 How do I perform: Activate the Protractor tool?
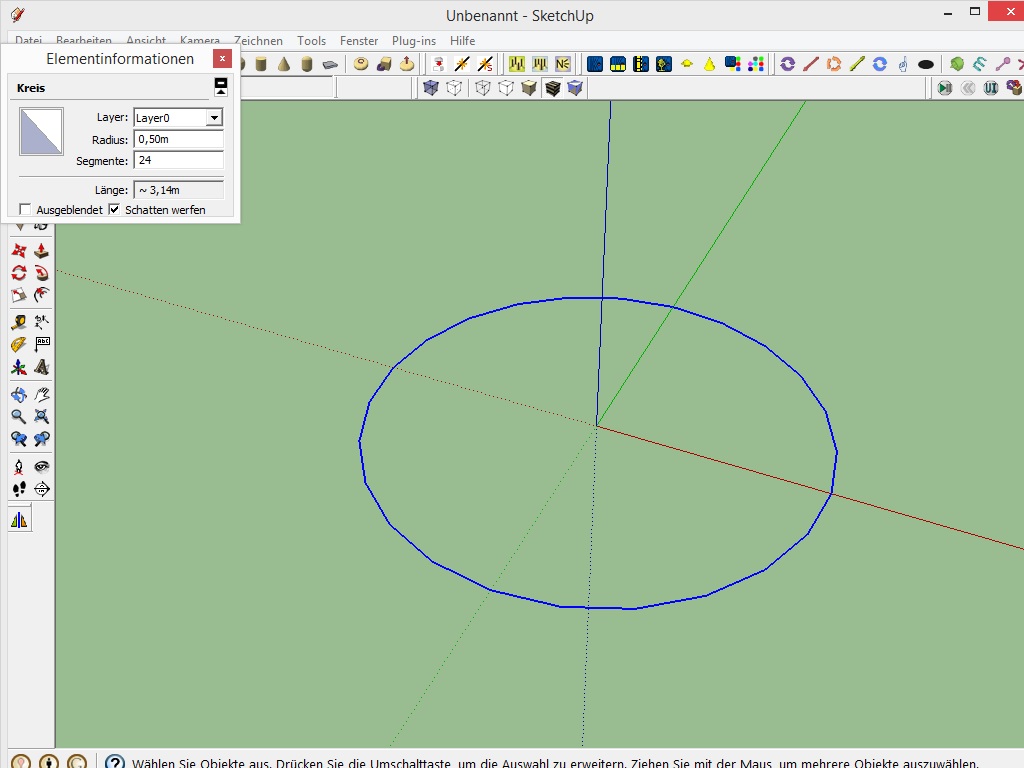point(19,344)
